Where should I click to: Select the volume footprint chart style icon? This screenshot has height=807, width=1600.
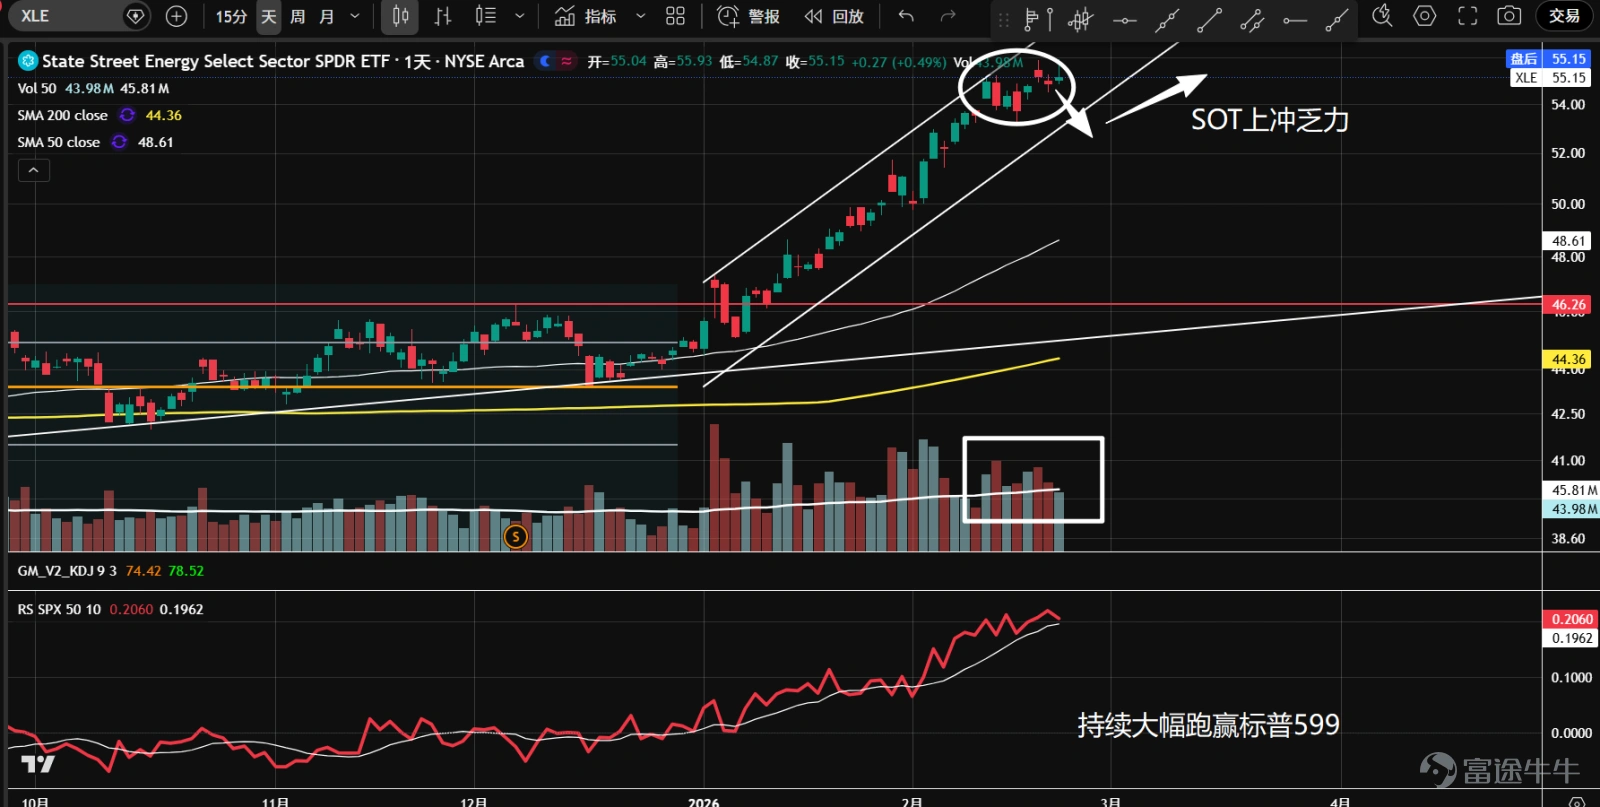485,16
